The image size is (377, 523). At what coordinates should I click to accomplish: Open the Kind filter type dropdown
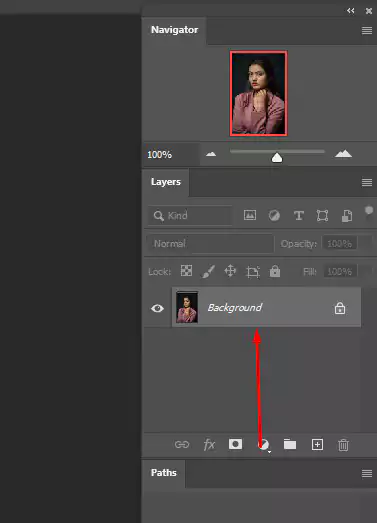190,215
